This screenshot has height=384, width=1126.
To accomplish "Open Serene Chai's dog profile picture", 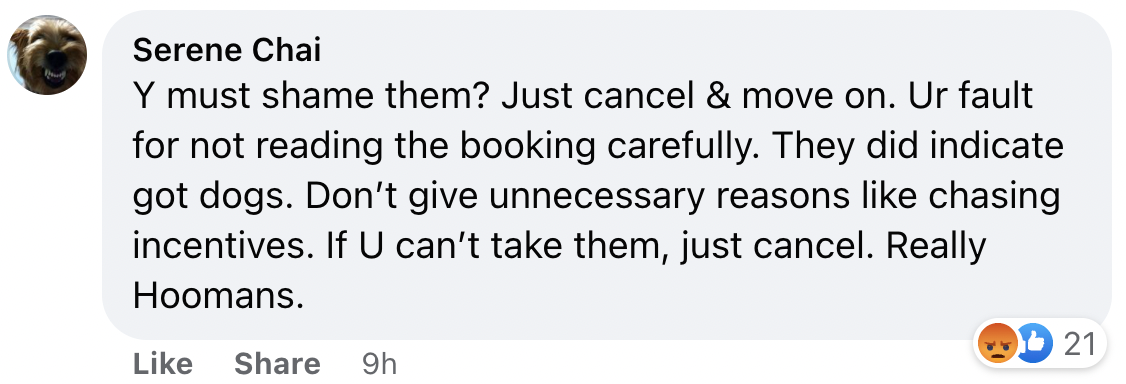I will point(47,55).
